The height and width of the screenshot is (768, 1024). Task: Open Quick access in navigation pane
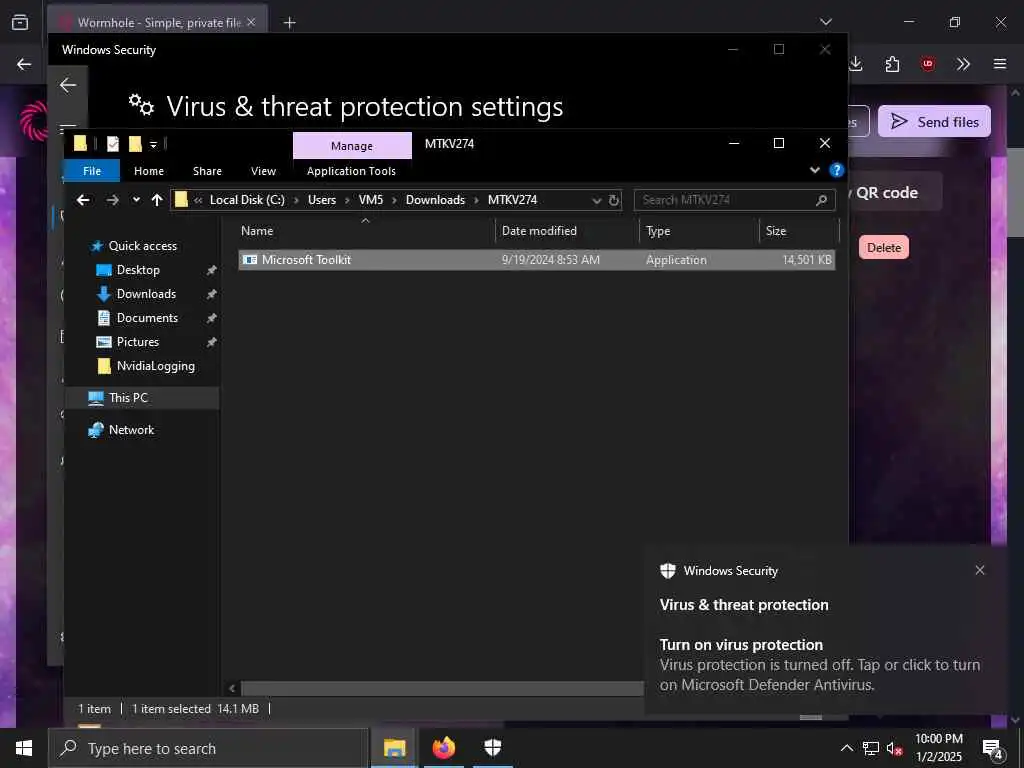[142, 246]
